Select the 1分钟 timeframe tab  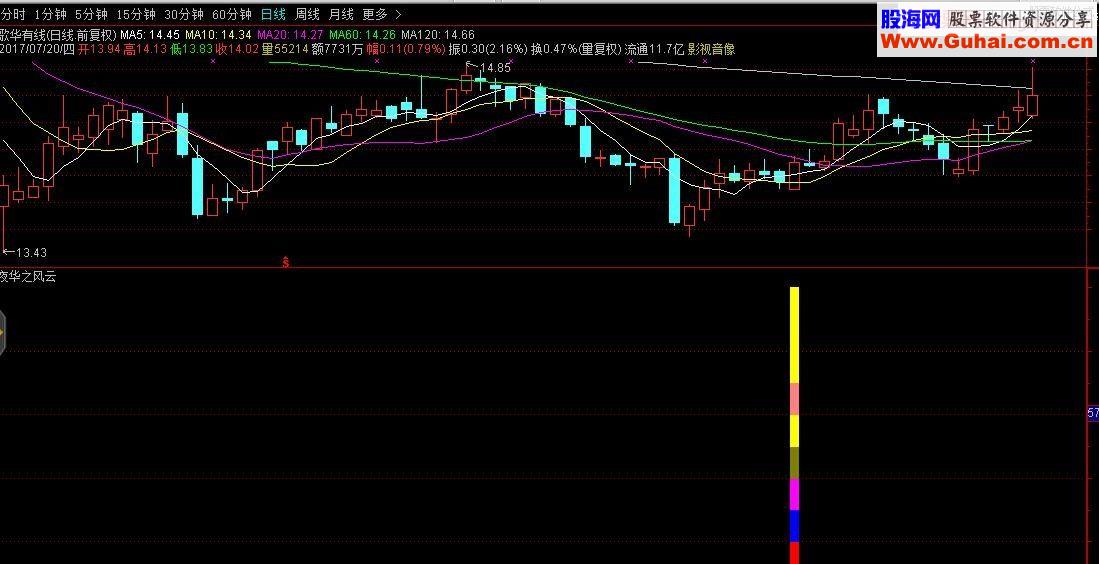(x=51, y=14)
